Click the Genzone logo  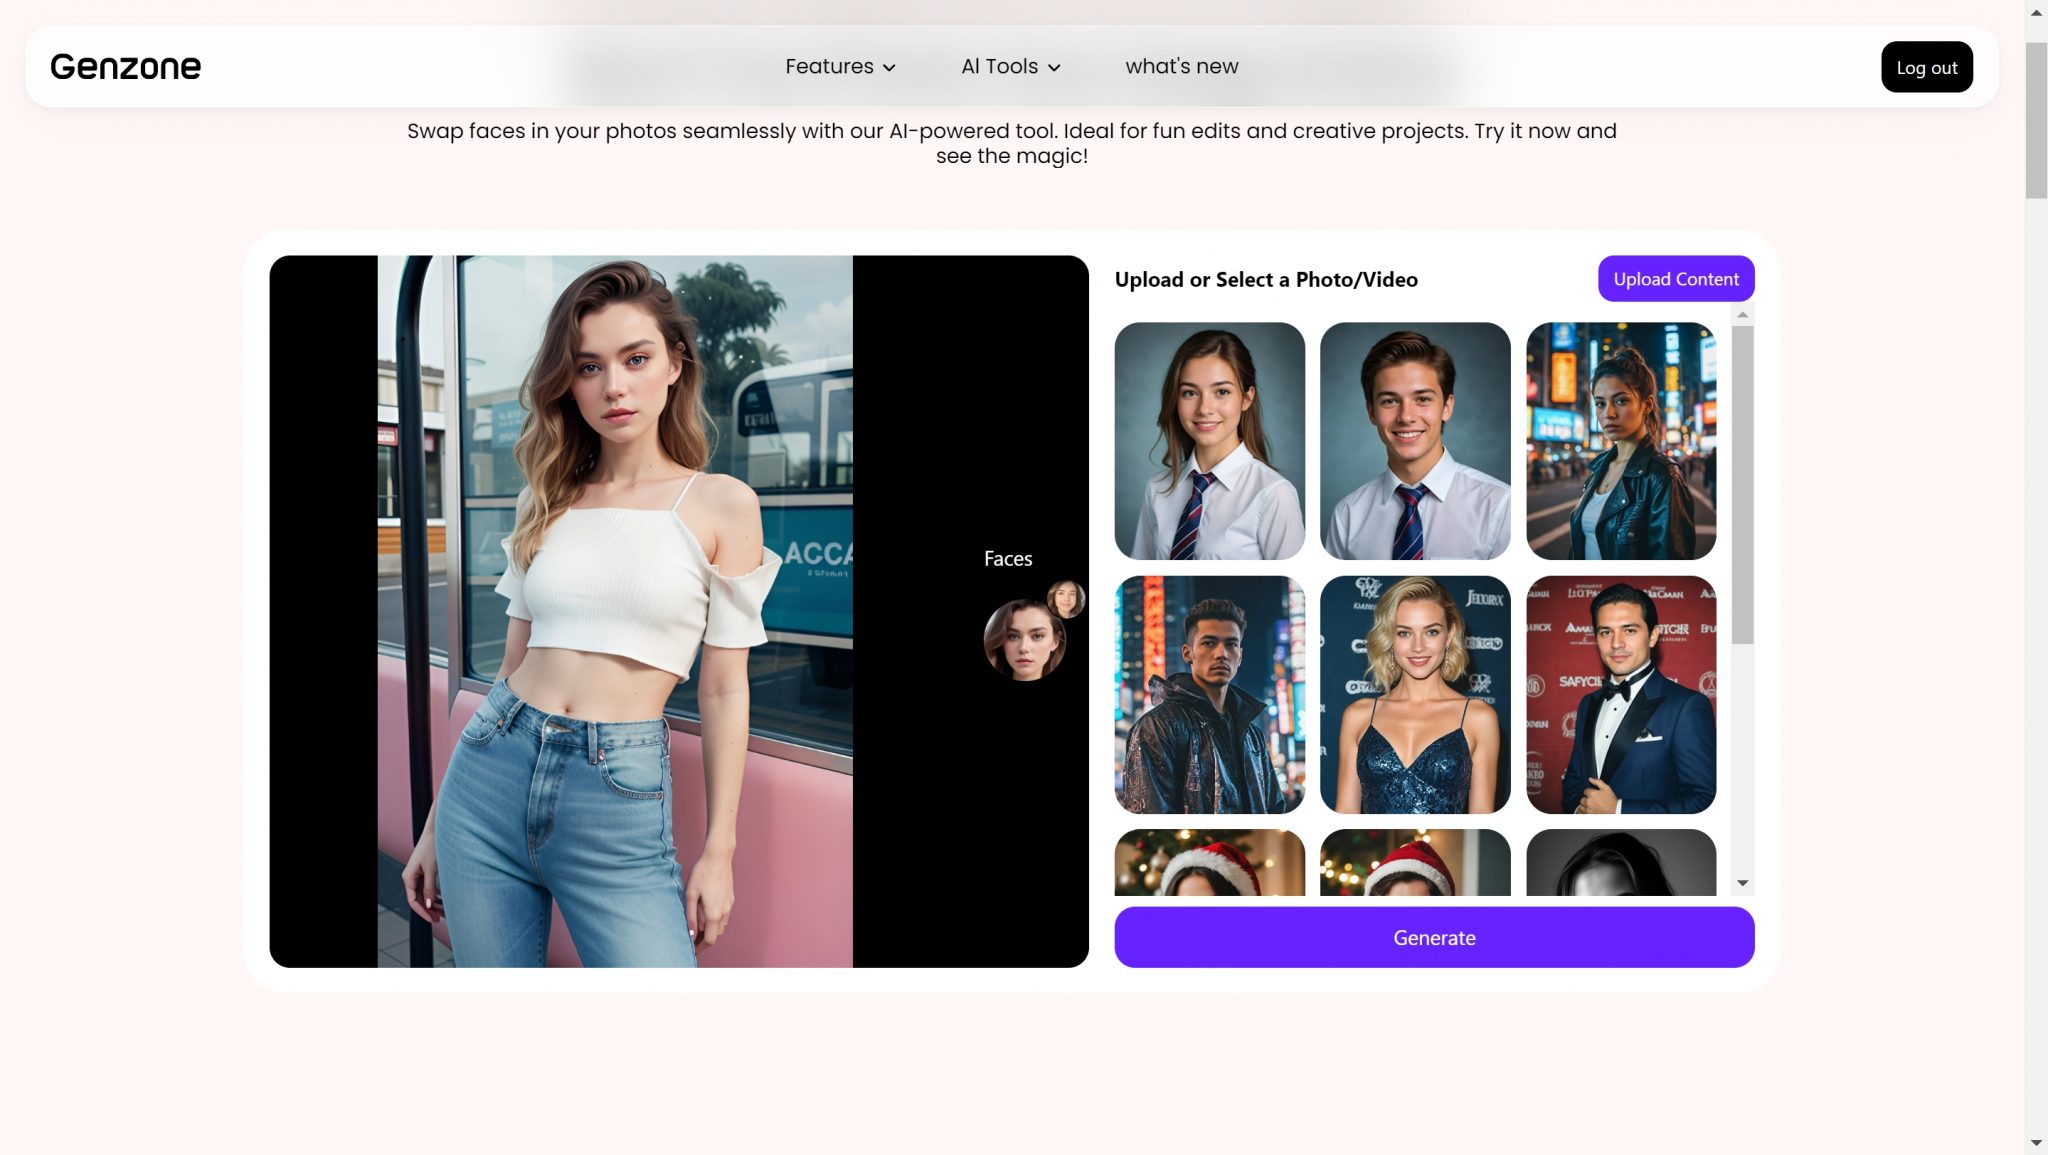click(125, 66)
